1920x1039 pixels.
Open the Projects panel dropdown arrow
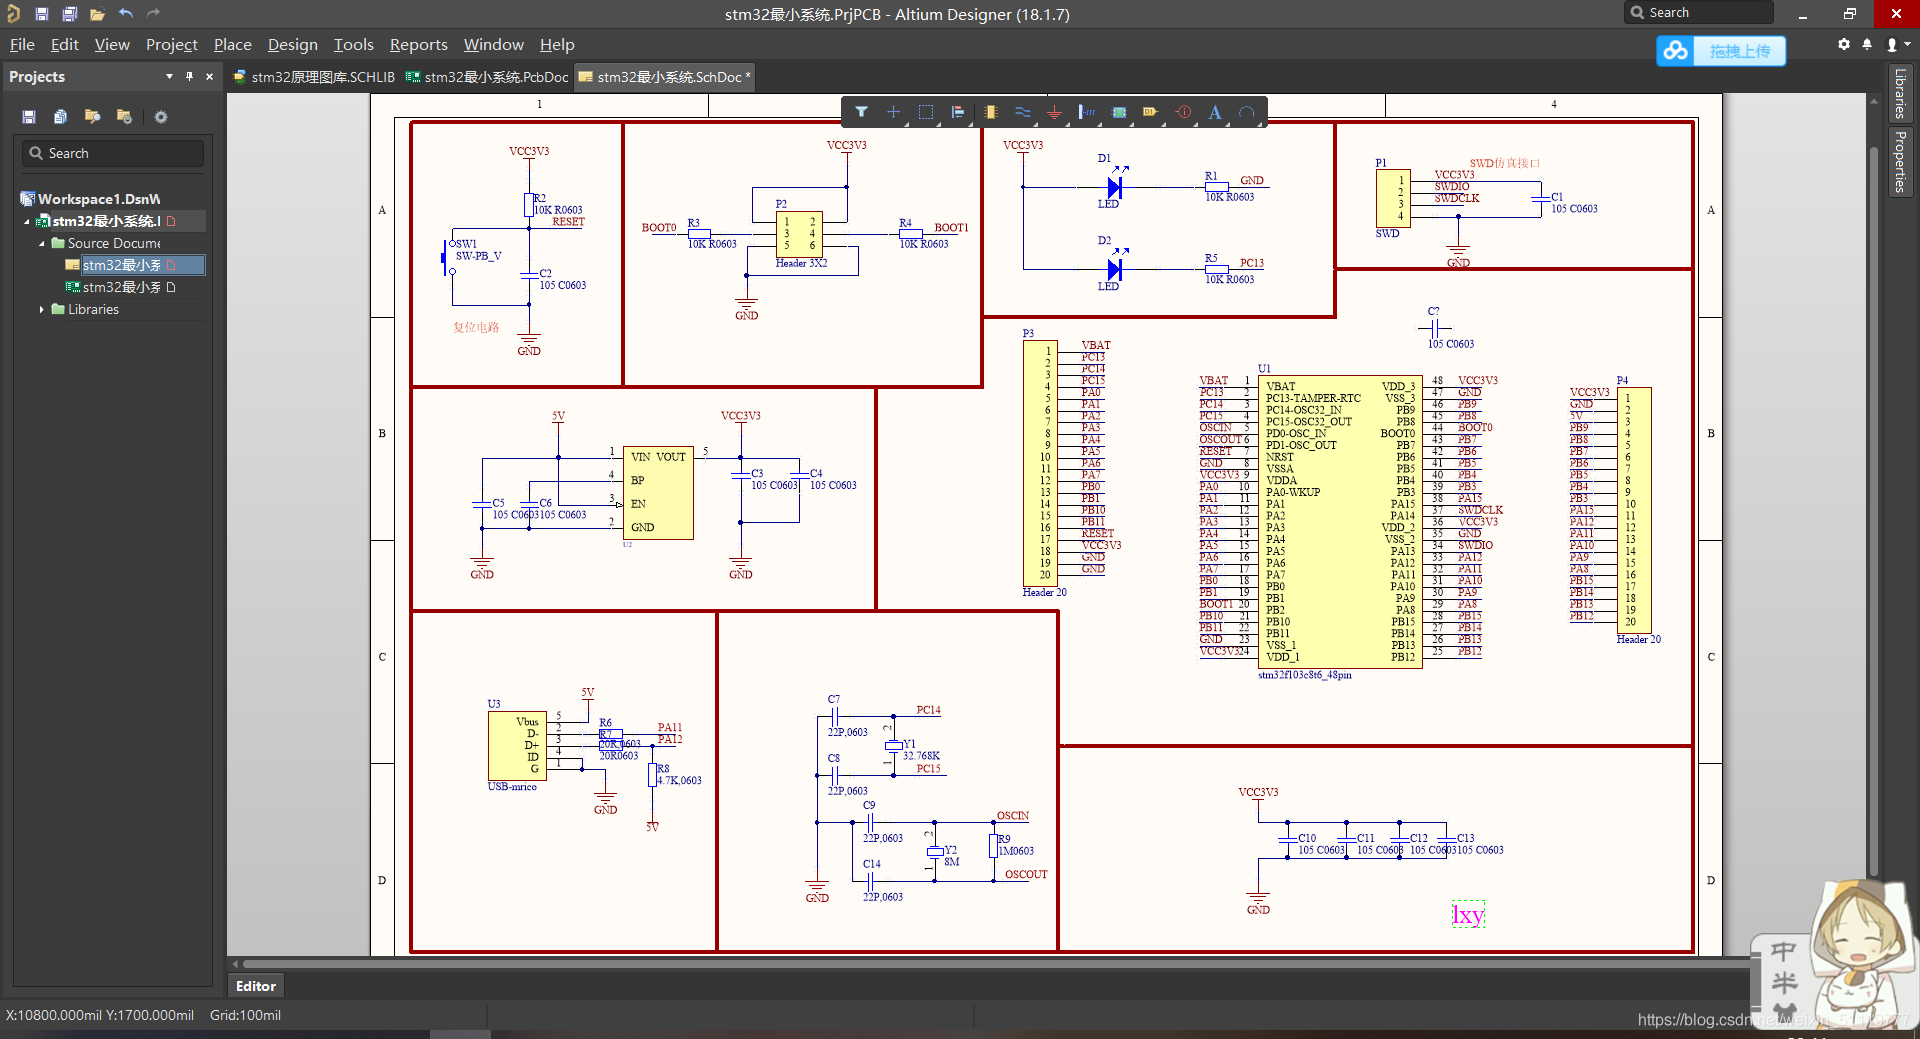169,77
